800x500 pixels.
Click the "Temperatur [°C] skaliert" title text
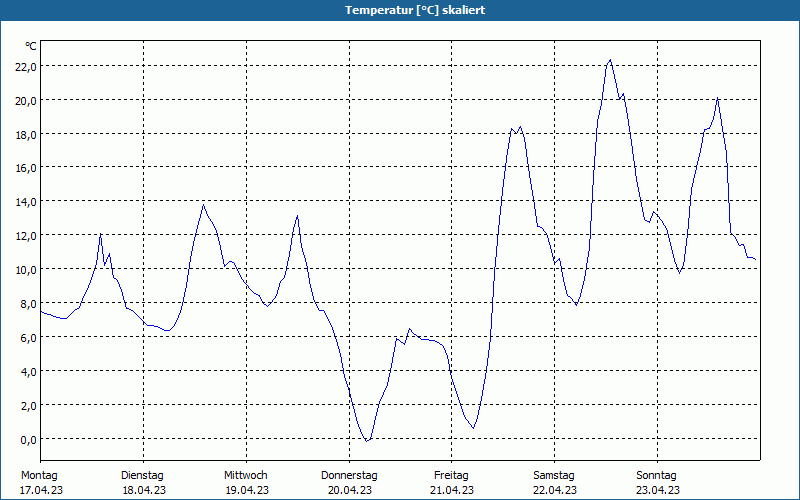pos(415,10)
